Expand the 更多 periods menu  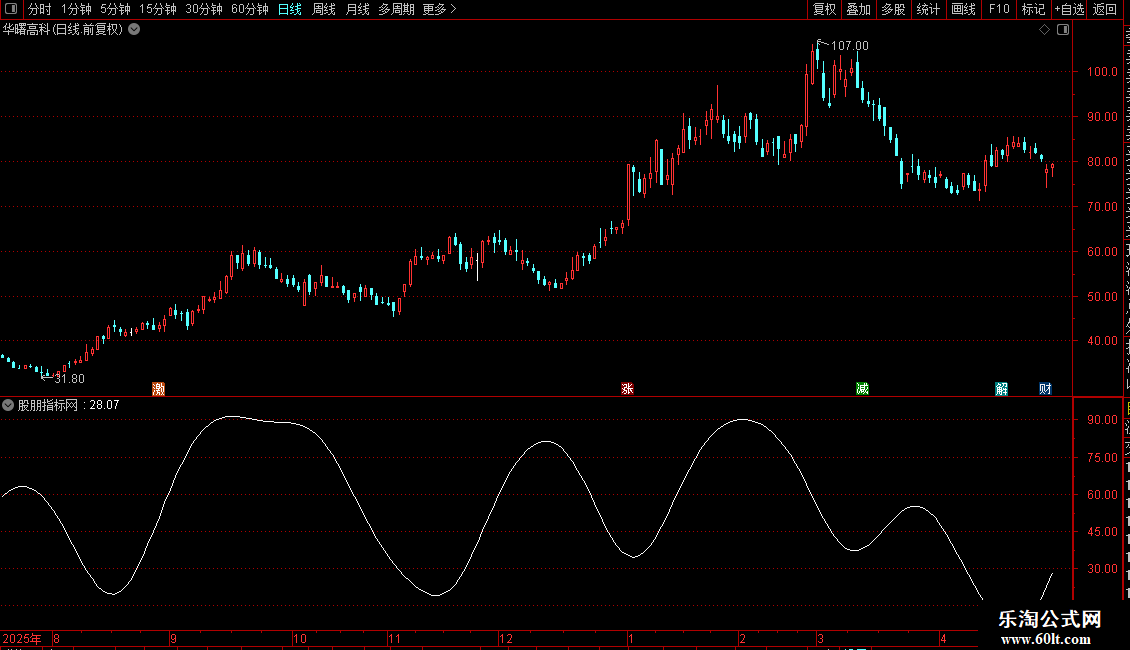[439, 9]
